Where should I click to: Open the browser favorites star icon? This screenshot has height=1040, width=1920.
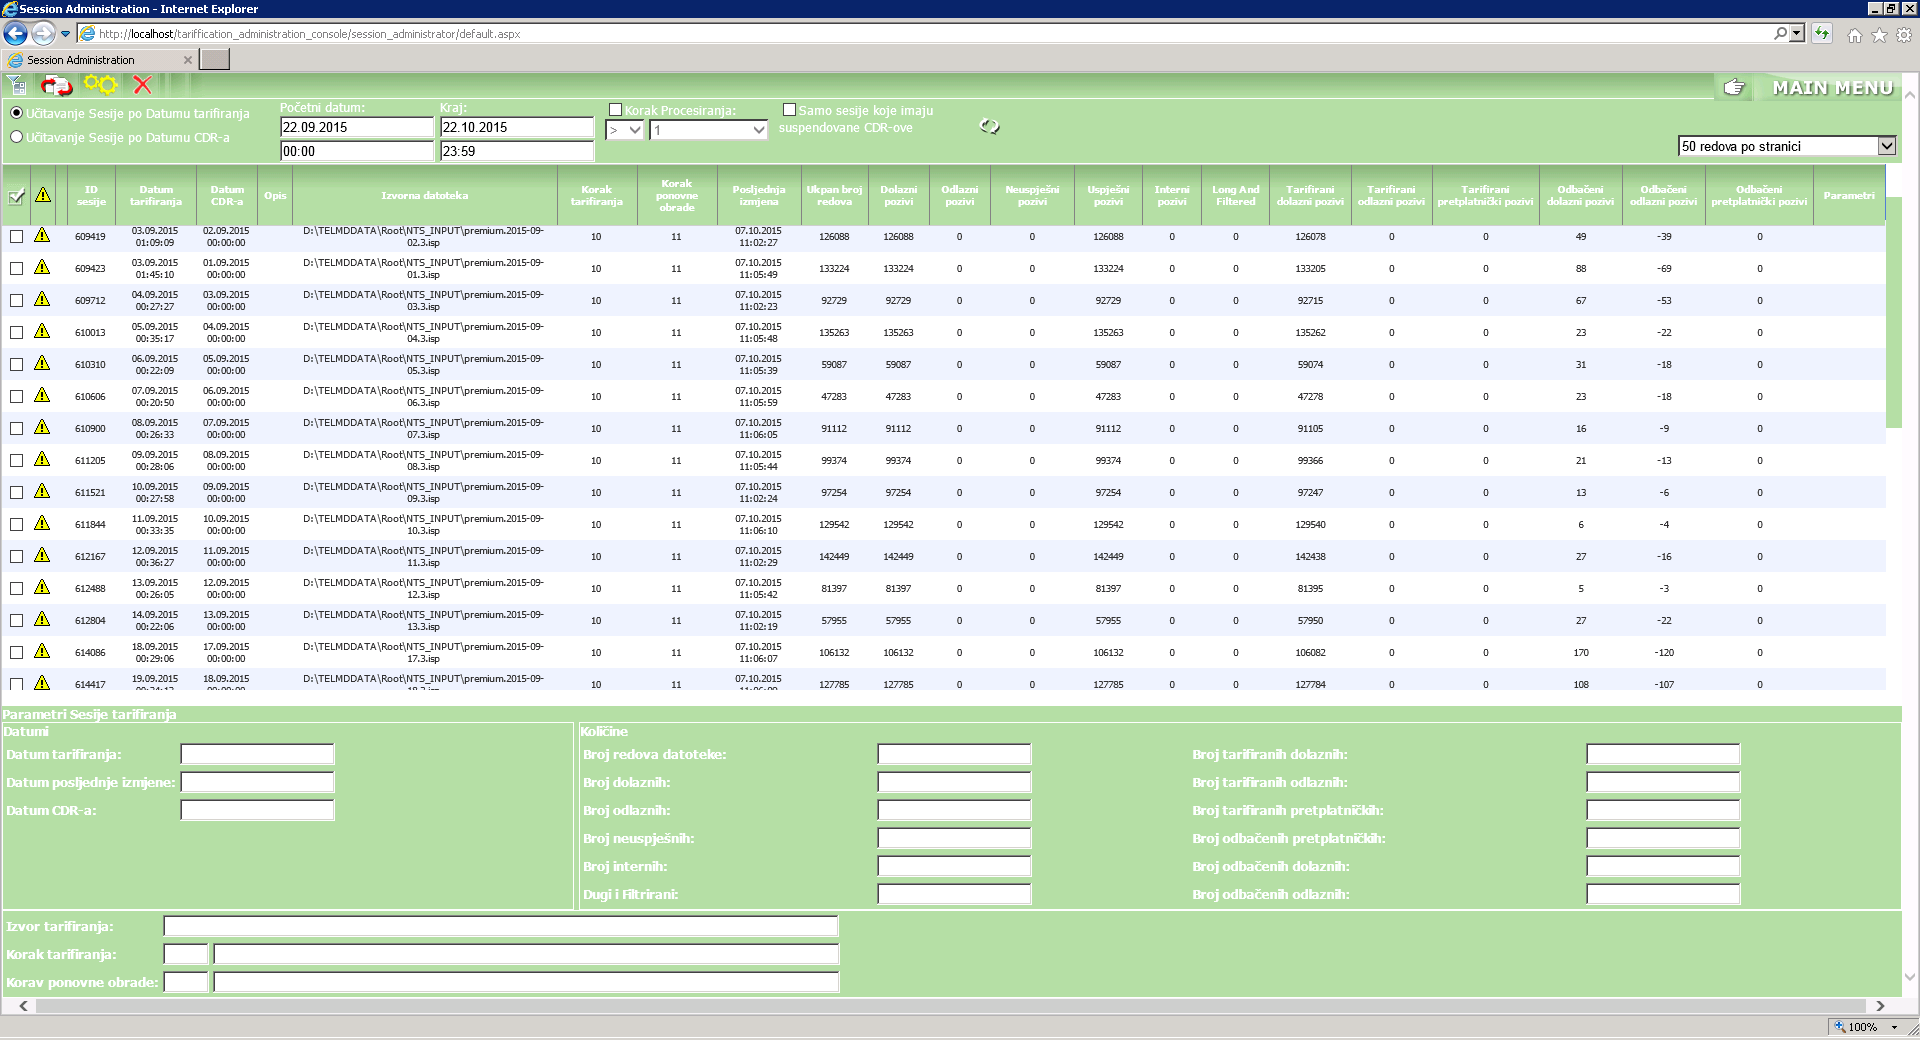pyautogui.click(x=1879, y=35)
